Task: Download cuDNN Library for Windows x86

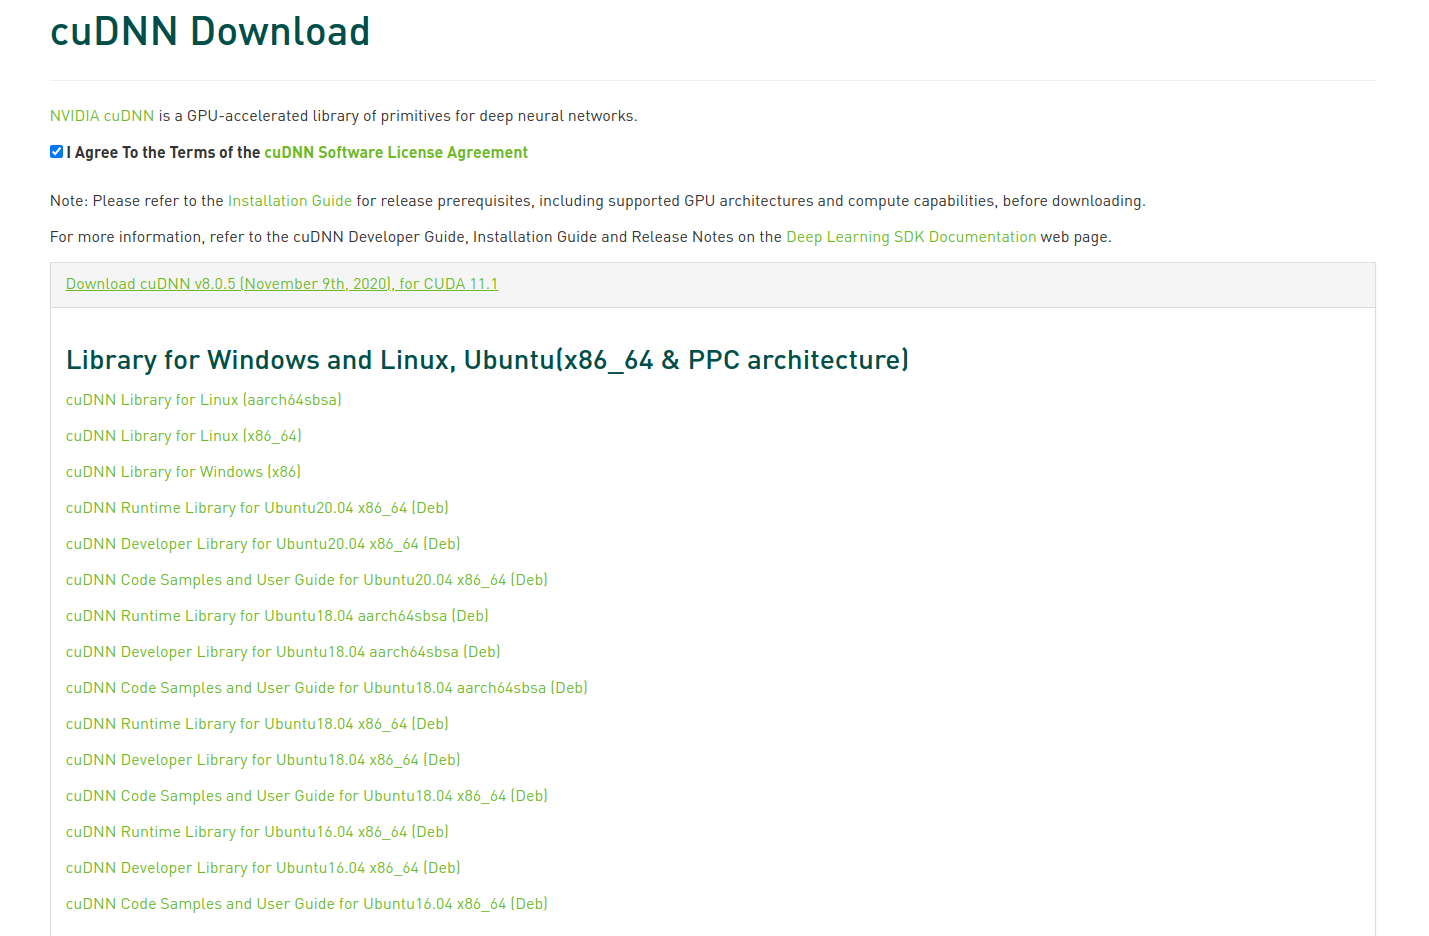Action: 183,471
